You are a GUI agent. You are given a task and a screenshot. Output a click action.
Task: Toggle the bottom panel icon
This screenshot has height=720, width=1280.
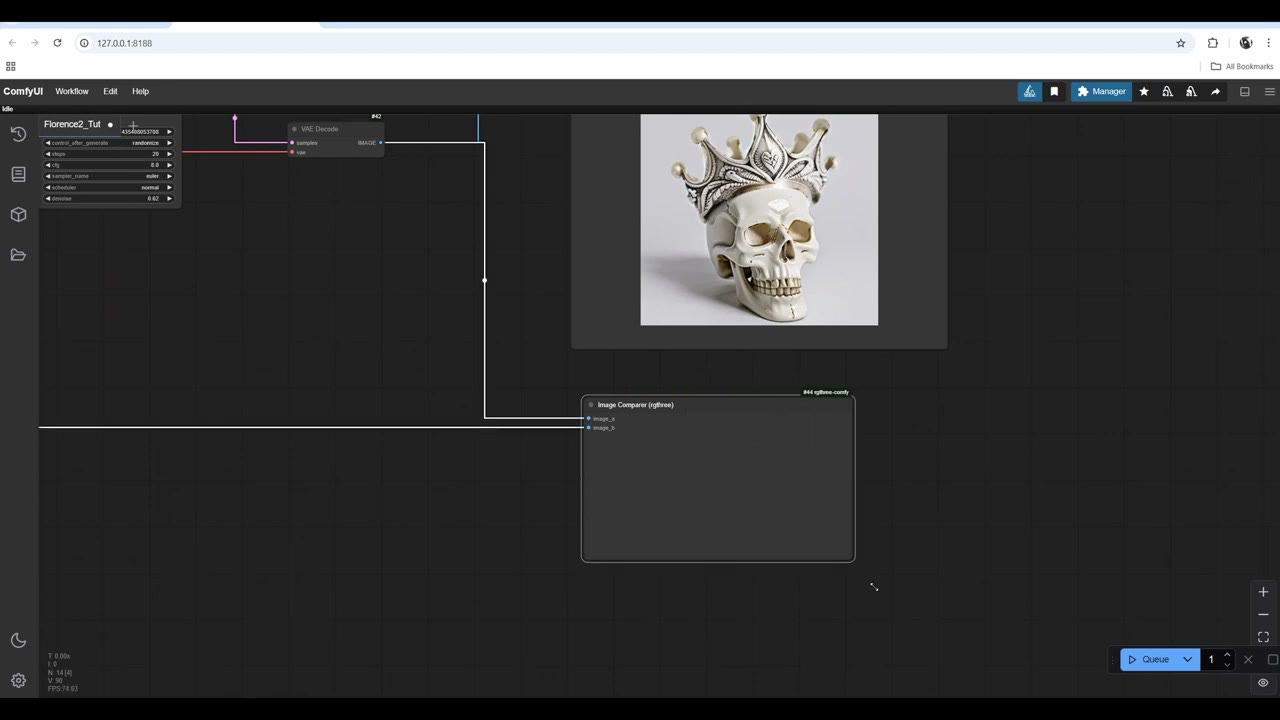1245,91
